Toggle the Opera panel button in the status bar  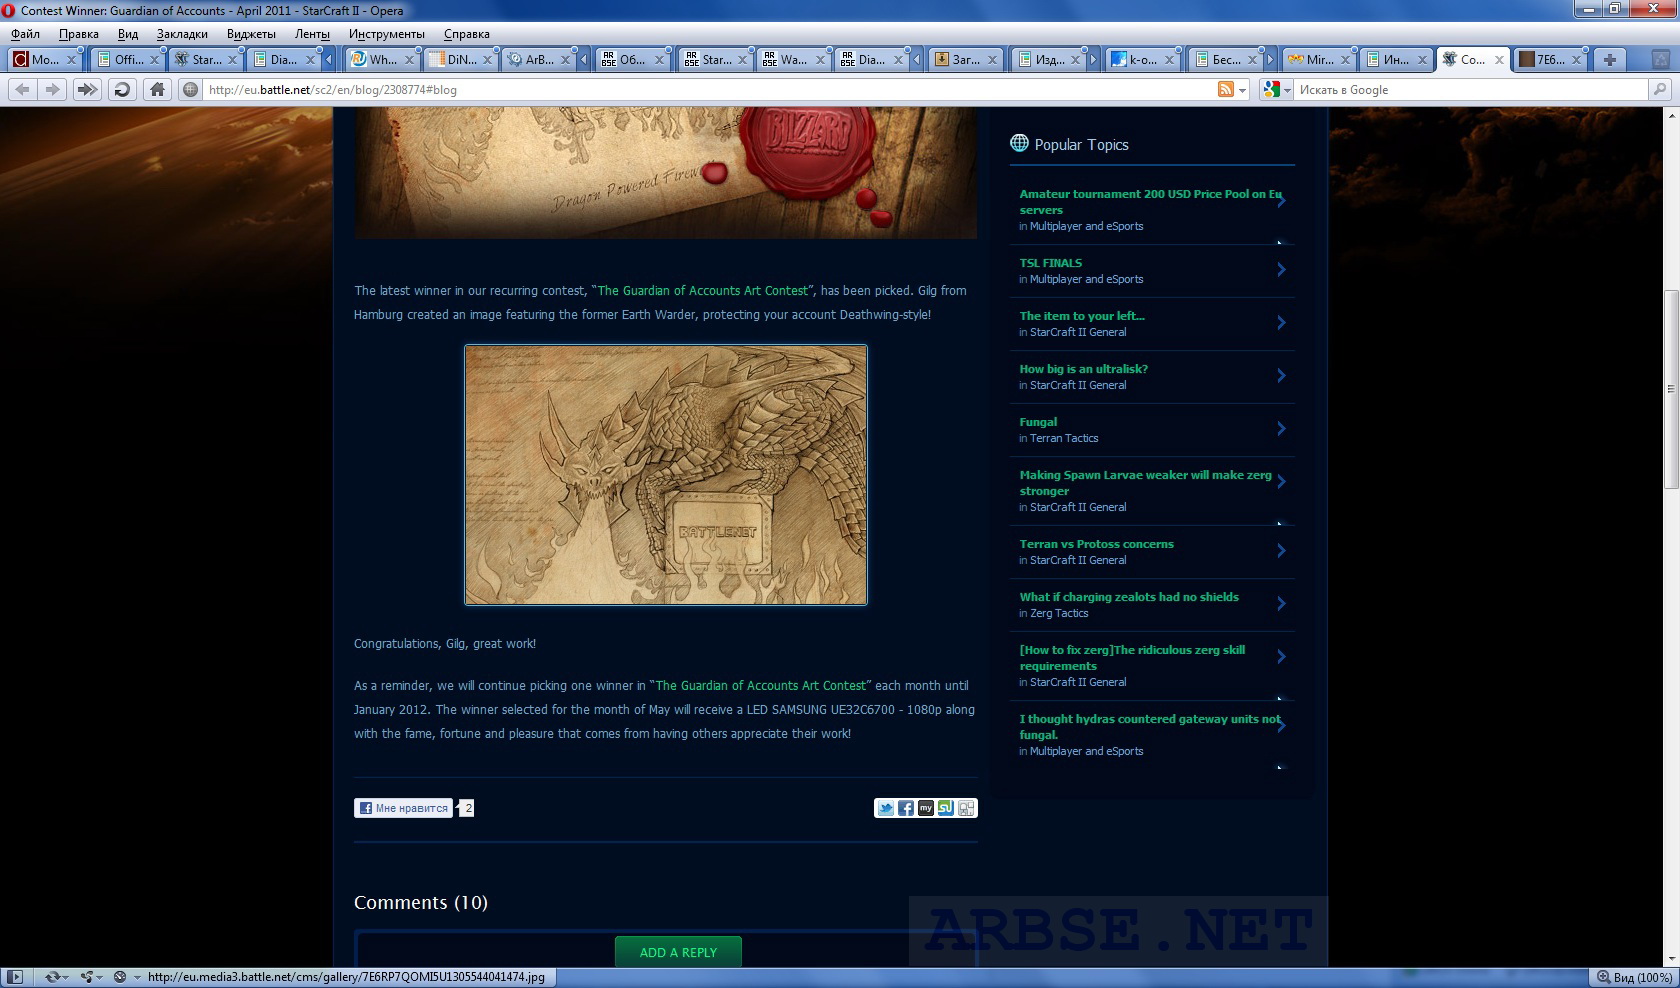click(x=14, y=977)
